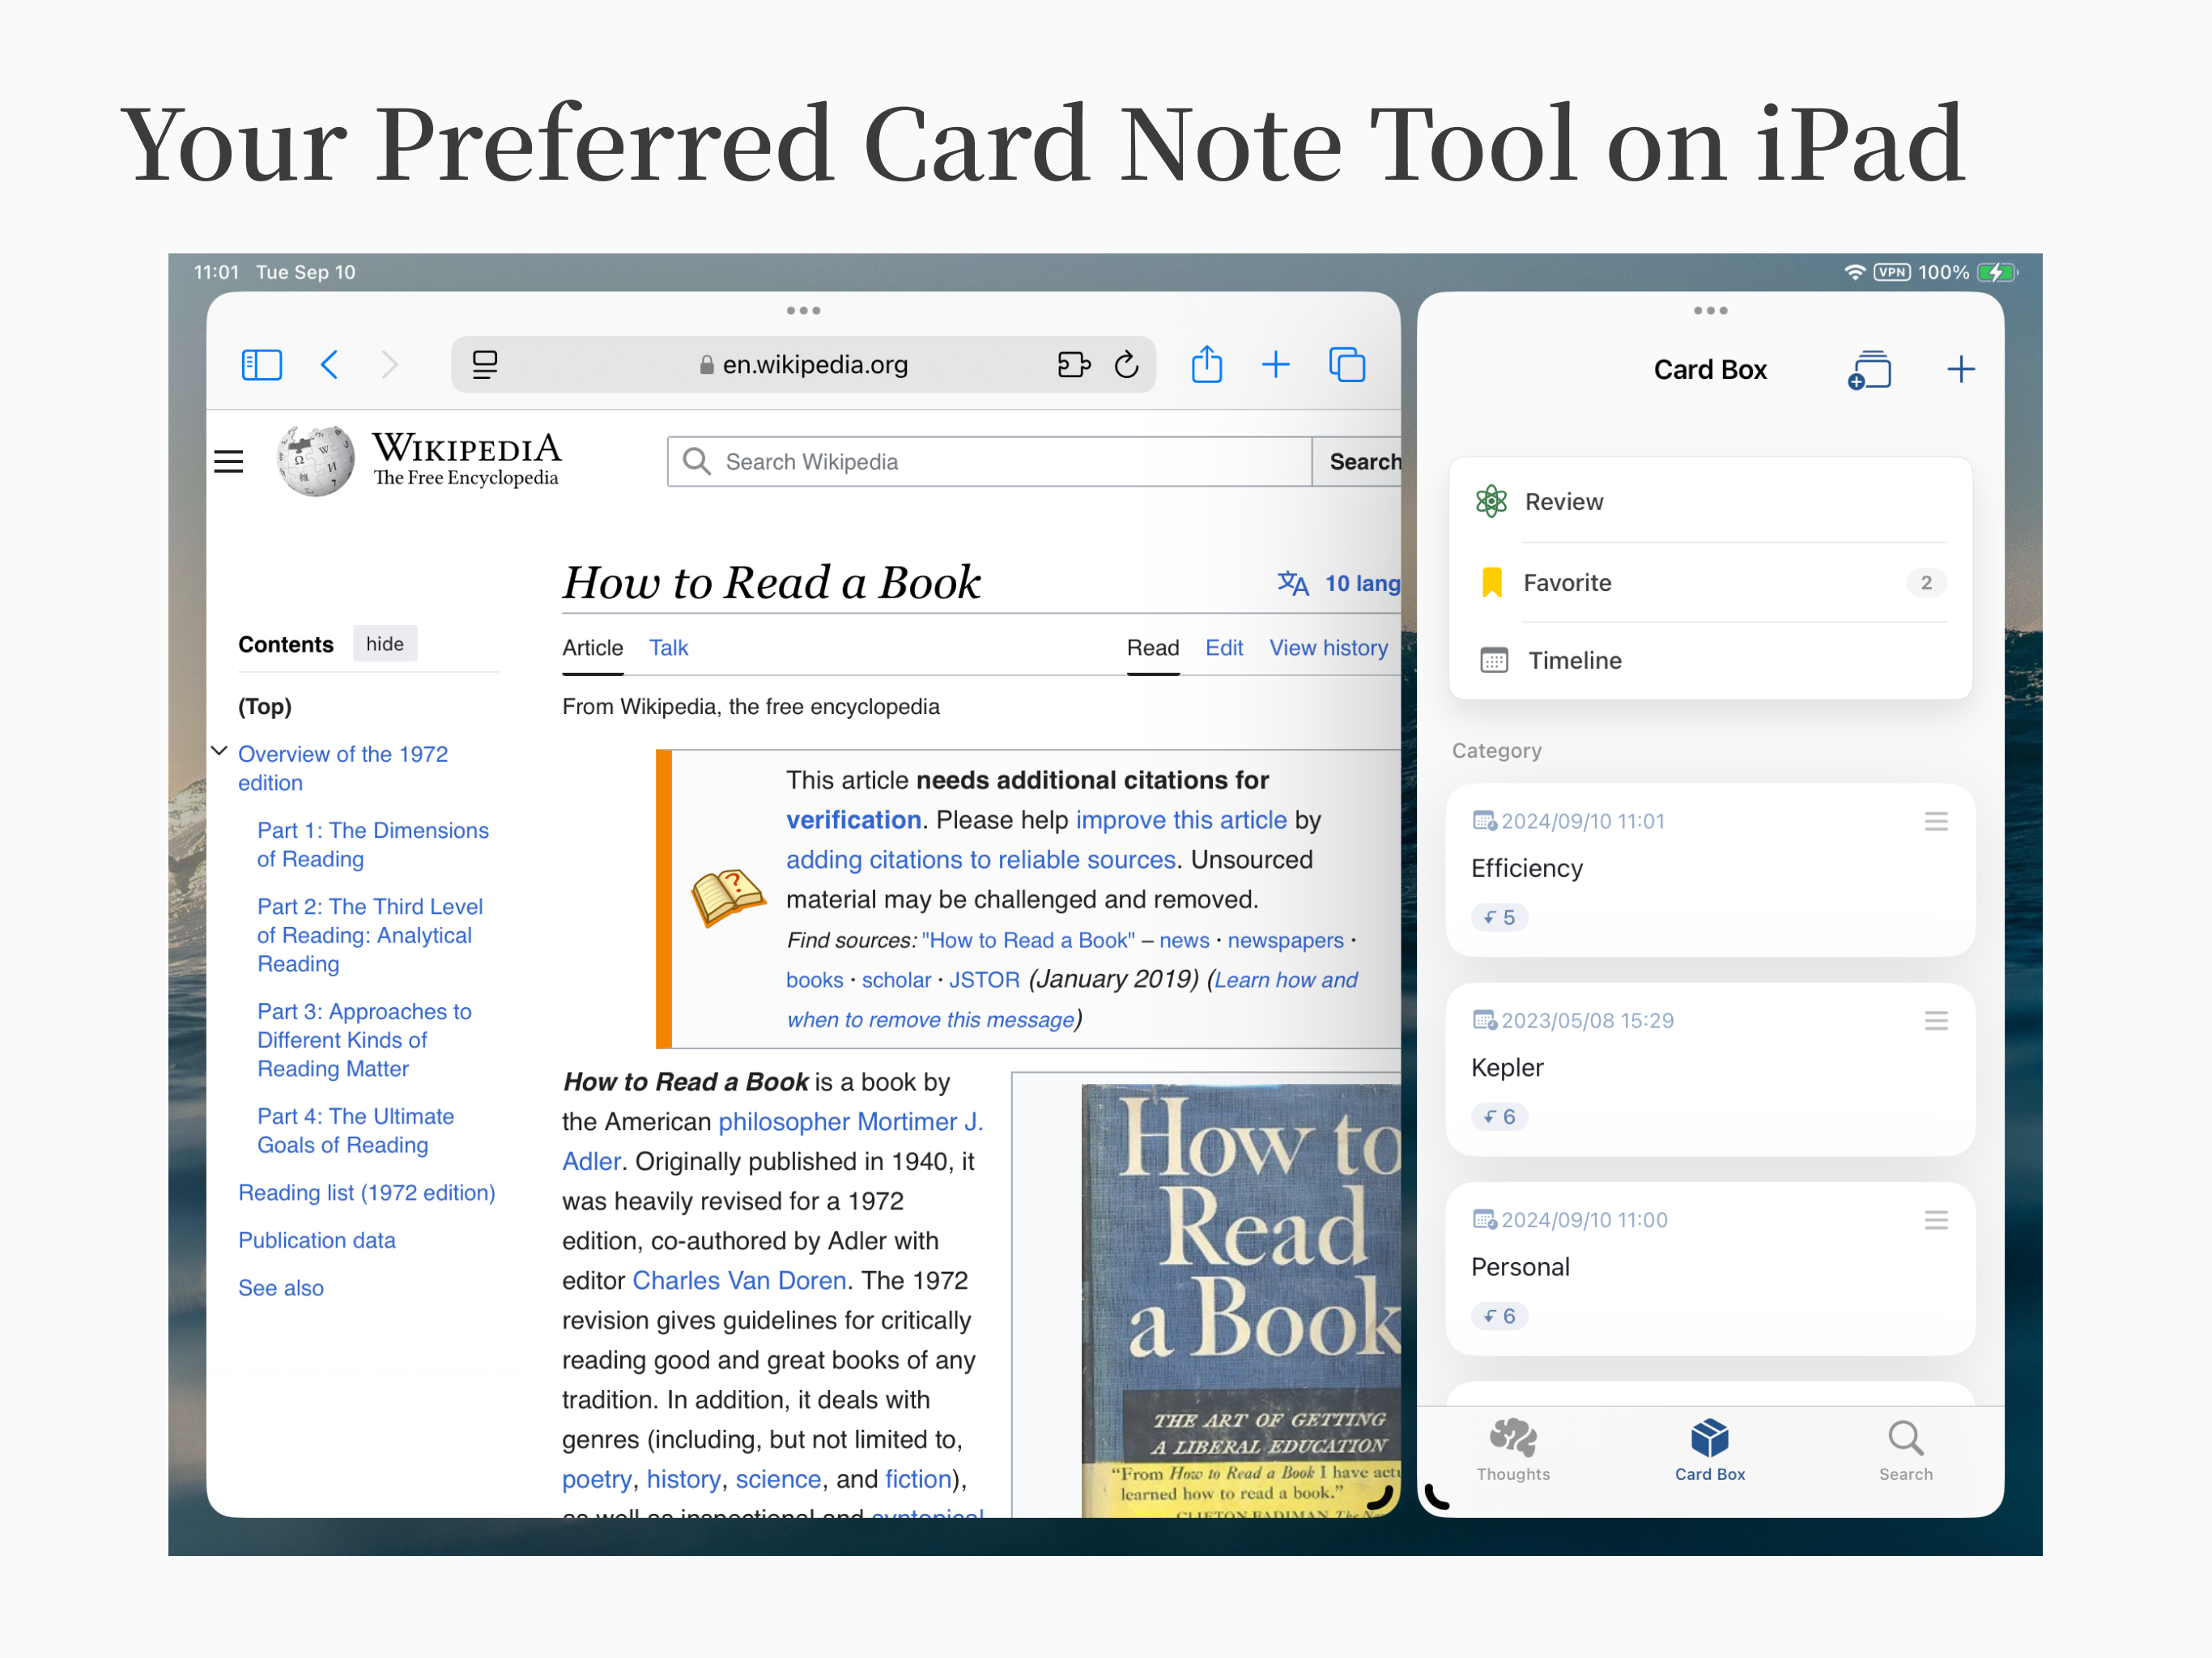Click the Kepler card count badge 6
This screenshot has width=2212, height=1658.
[1499, 1116]
